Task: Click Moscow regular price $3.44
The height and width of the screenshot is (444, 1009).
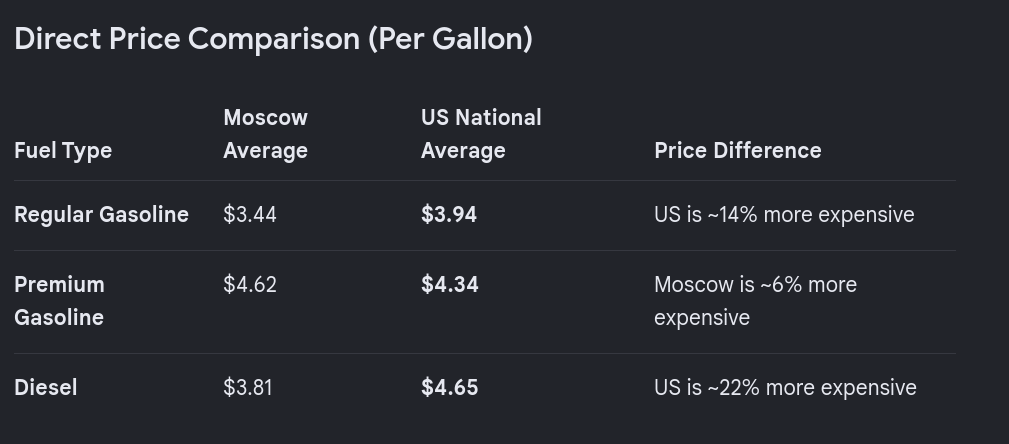Action: tap(250, 214)
